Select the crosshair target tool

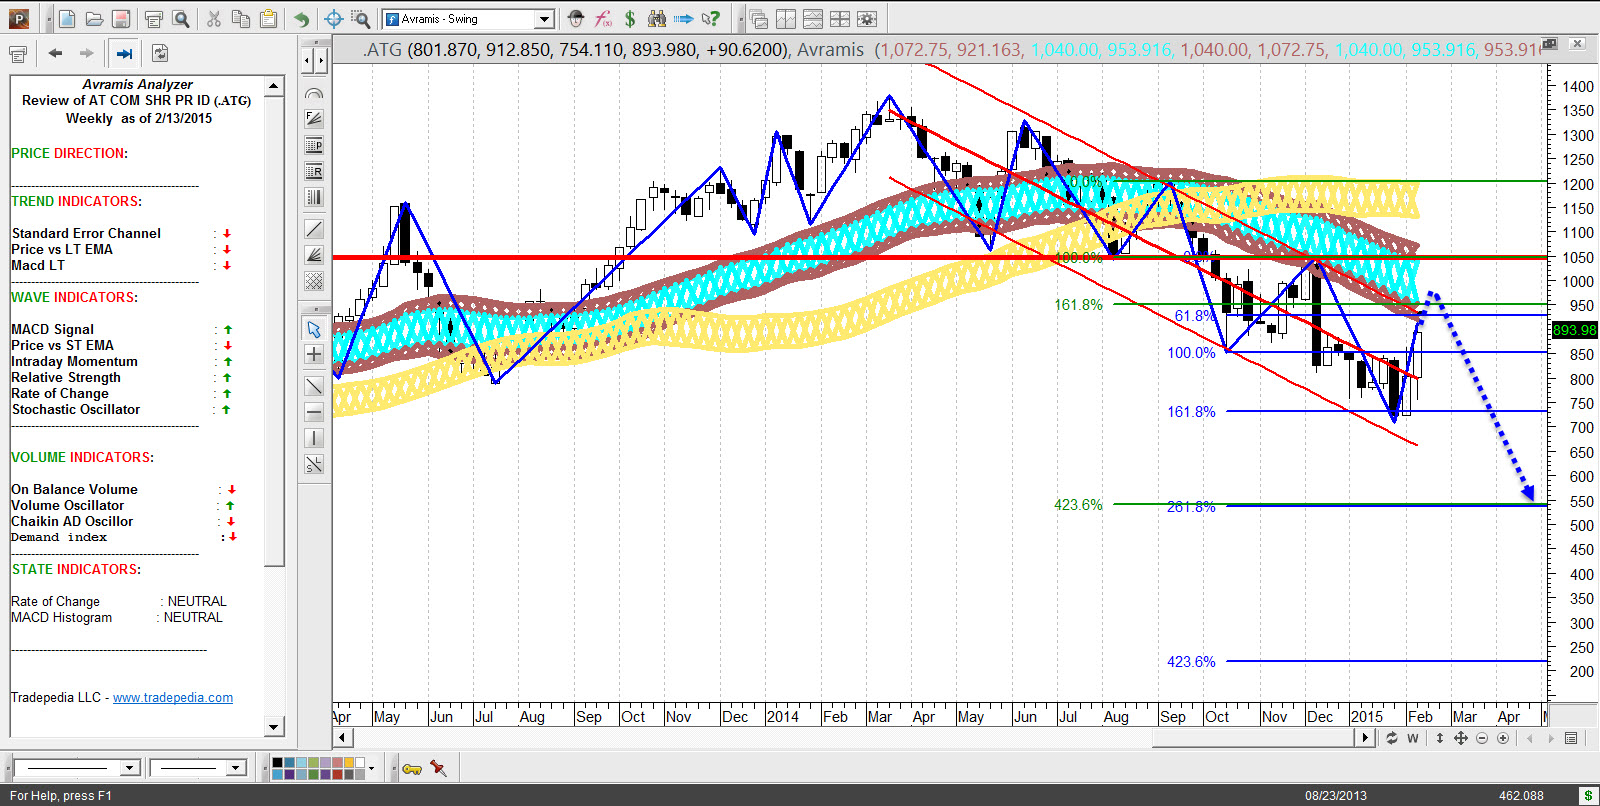[334, 19]
